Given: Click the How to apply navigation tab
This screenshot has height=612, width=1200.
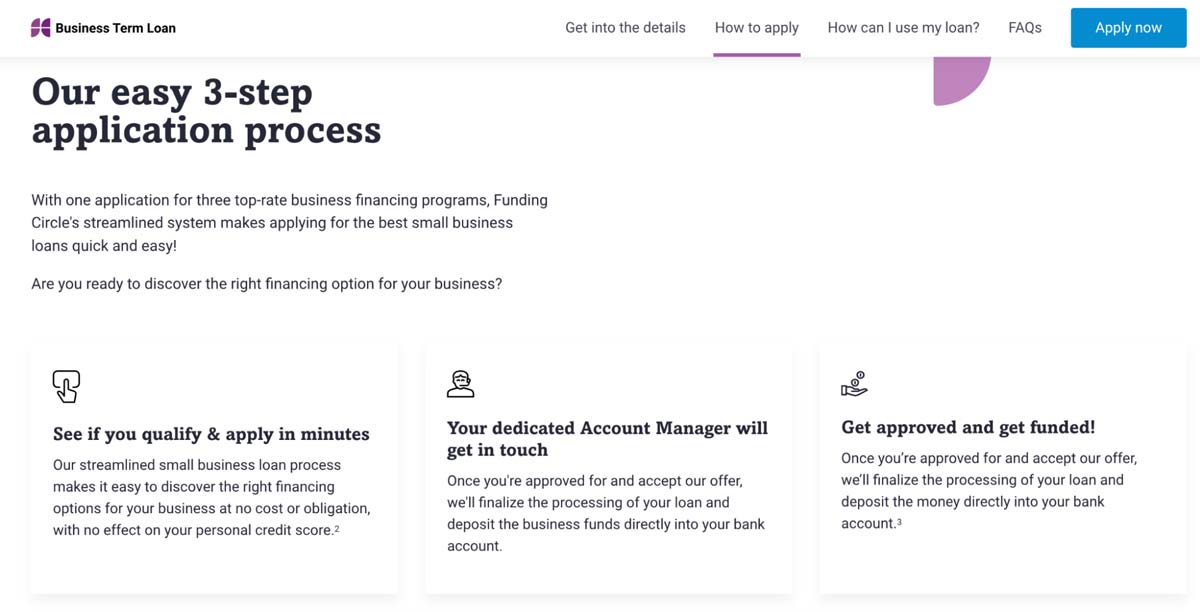Looking at the screenshot, I should click(x=757, y=27).
